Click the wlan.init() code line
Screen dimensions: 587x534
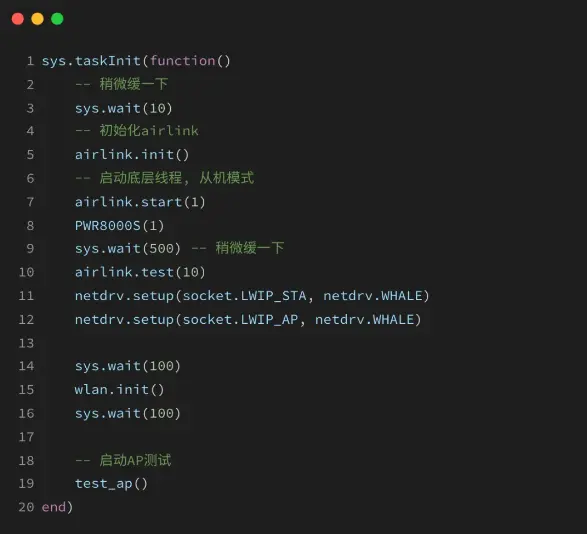(x=119, y=390)
